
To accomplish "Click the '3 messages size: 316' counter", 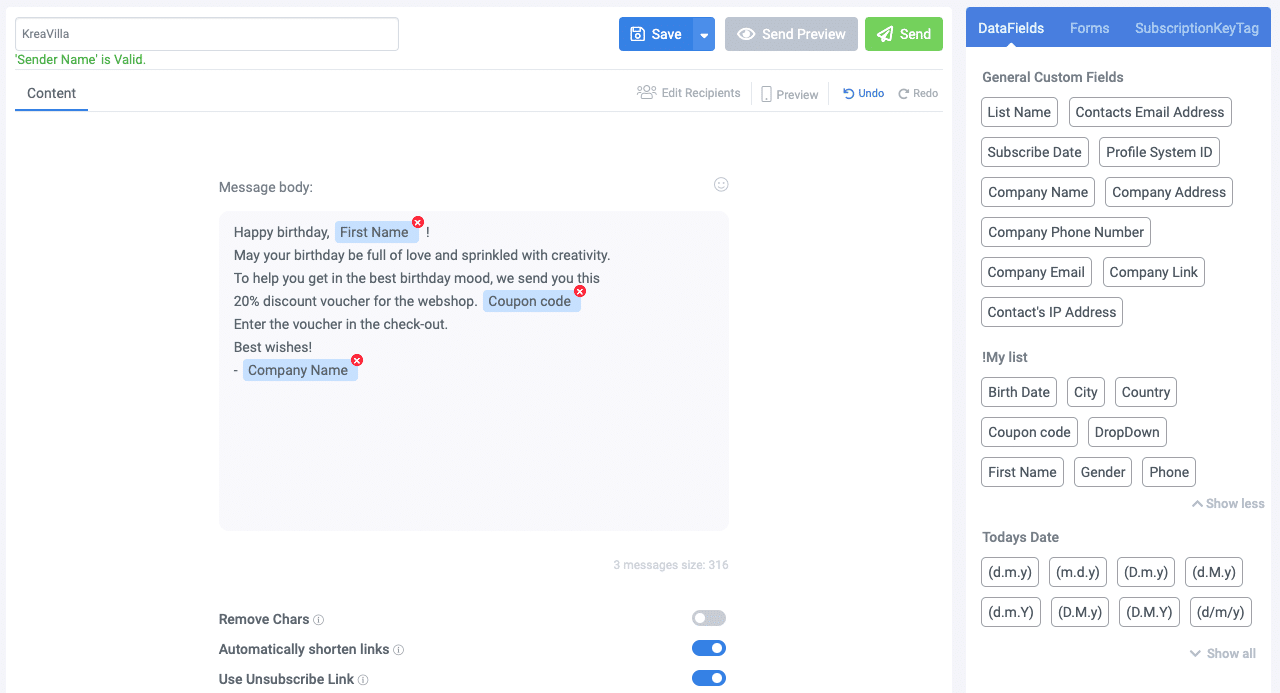I will pyautogui.click(x=671, y=565).
